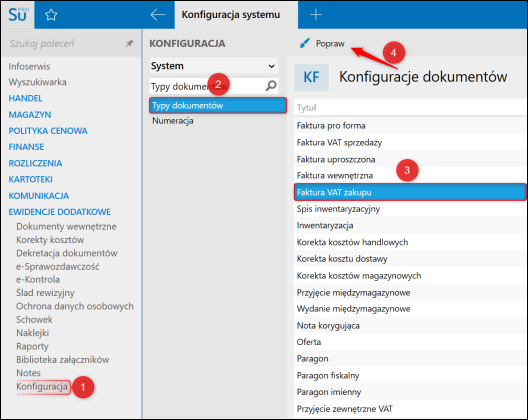This screenshot has height=420, width=528.
Task: Expand the MAGAZYN menu section
Action: click(30, 115)
